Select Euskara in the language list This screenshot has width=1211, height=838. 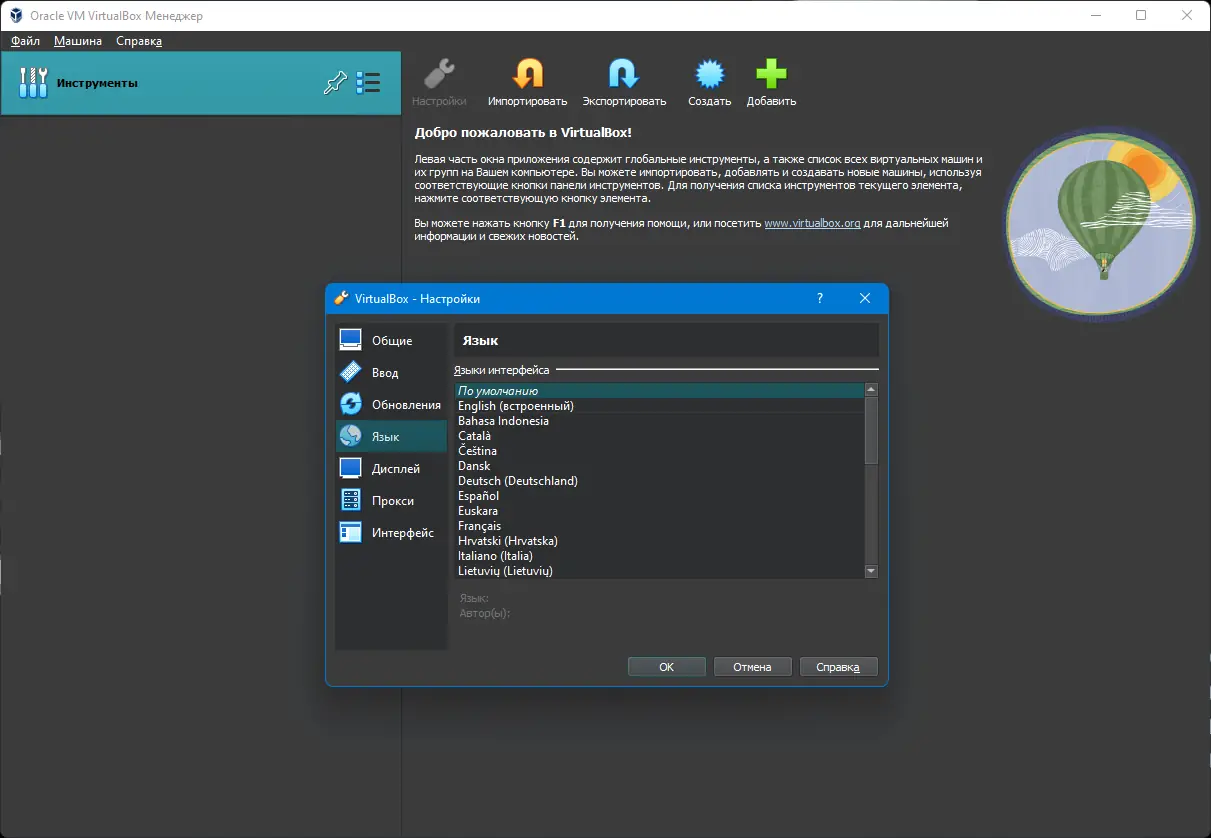[659, 511]
